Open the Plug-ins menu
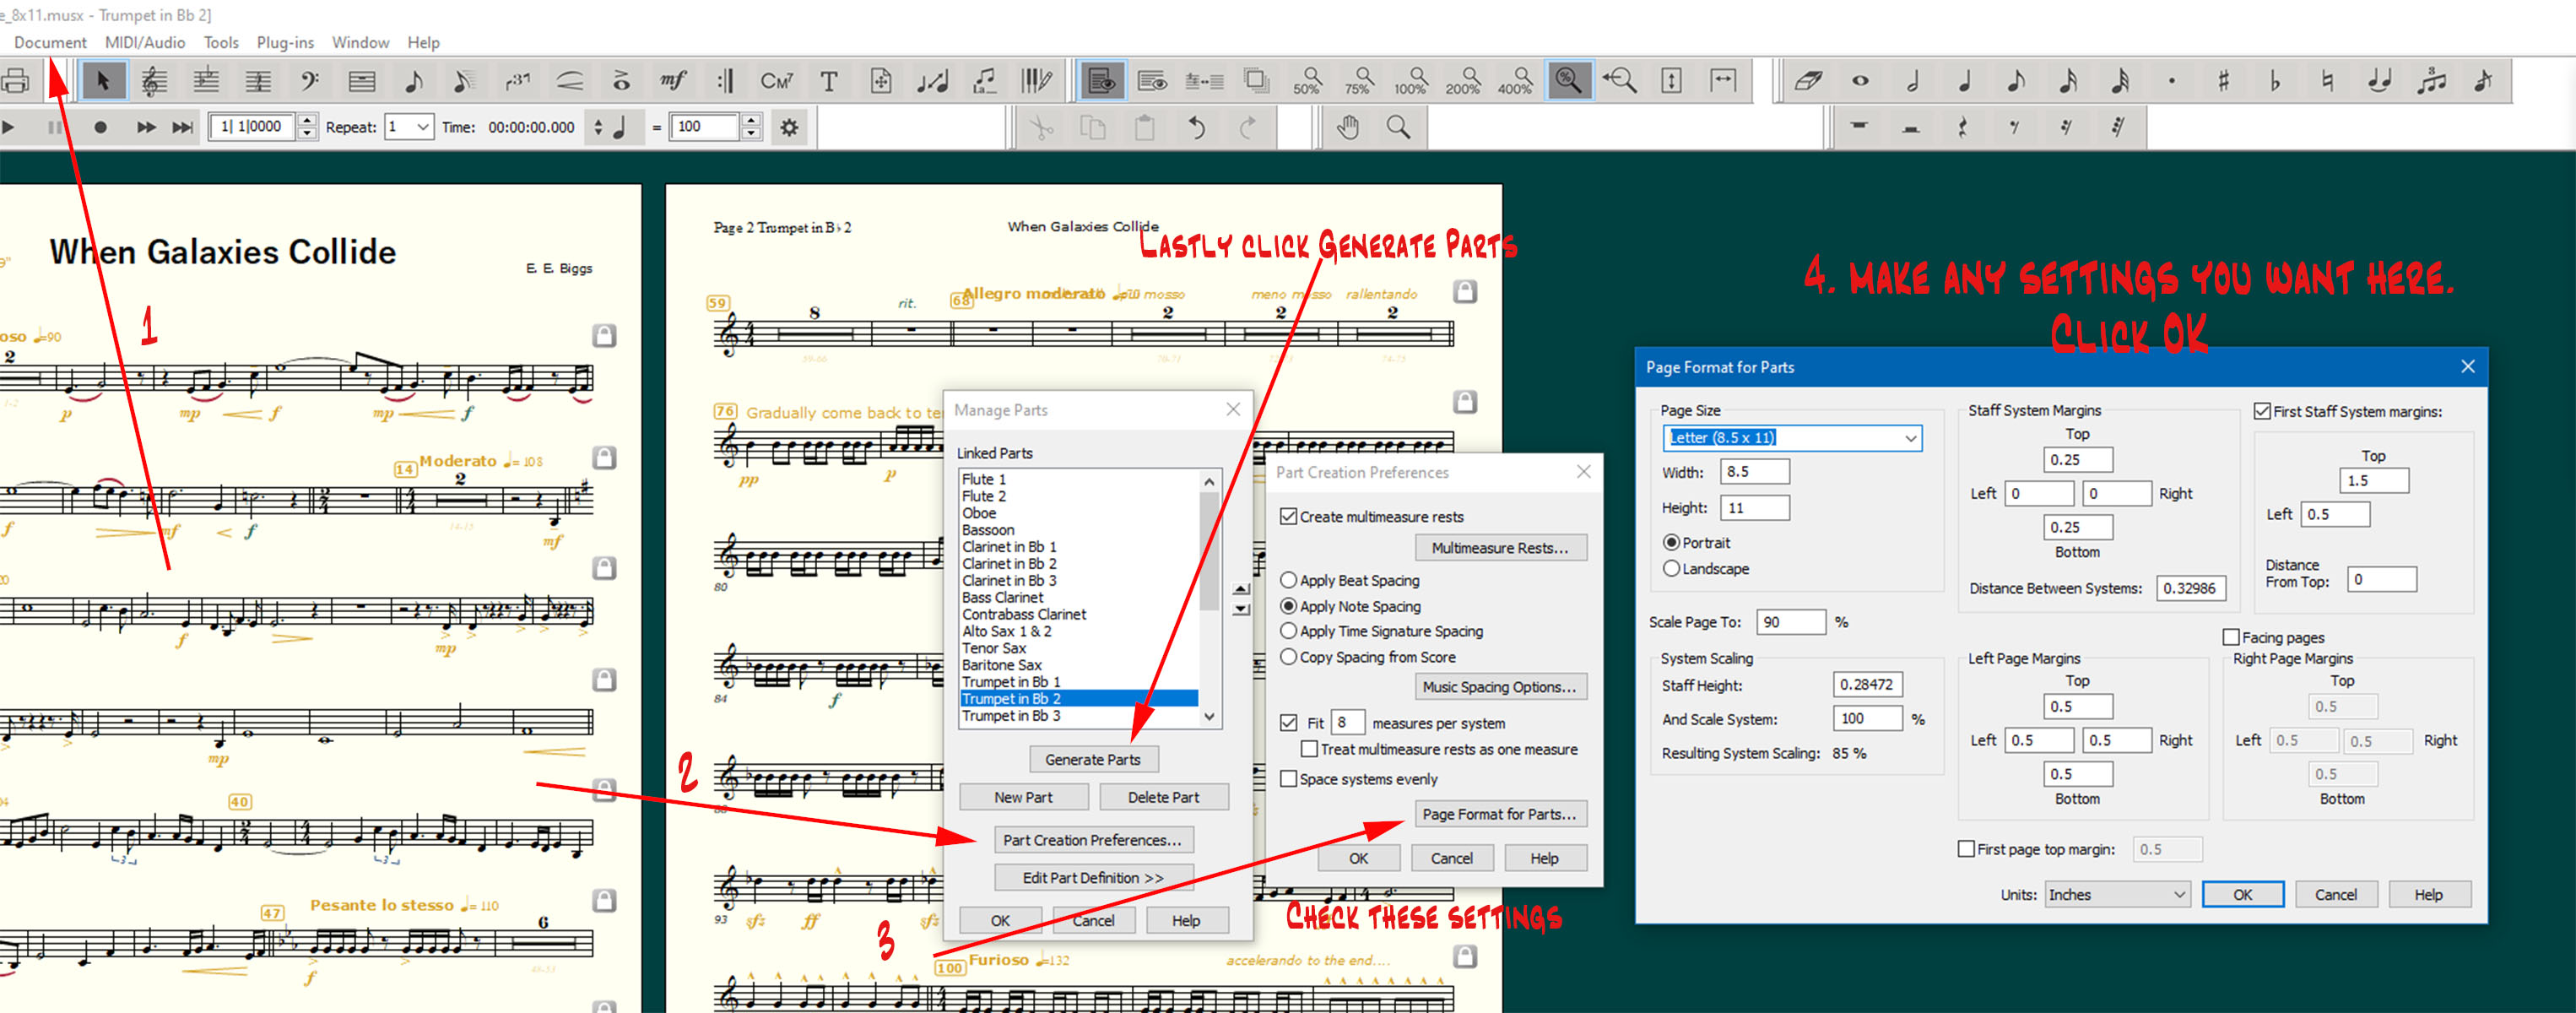This screenshot has width=2576, height=1013. [285, 42]
